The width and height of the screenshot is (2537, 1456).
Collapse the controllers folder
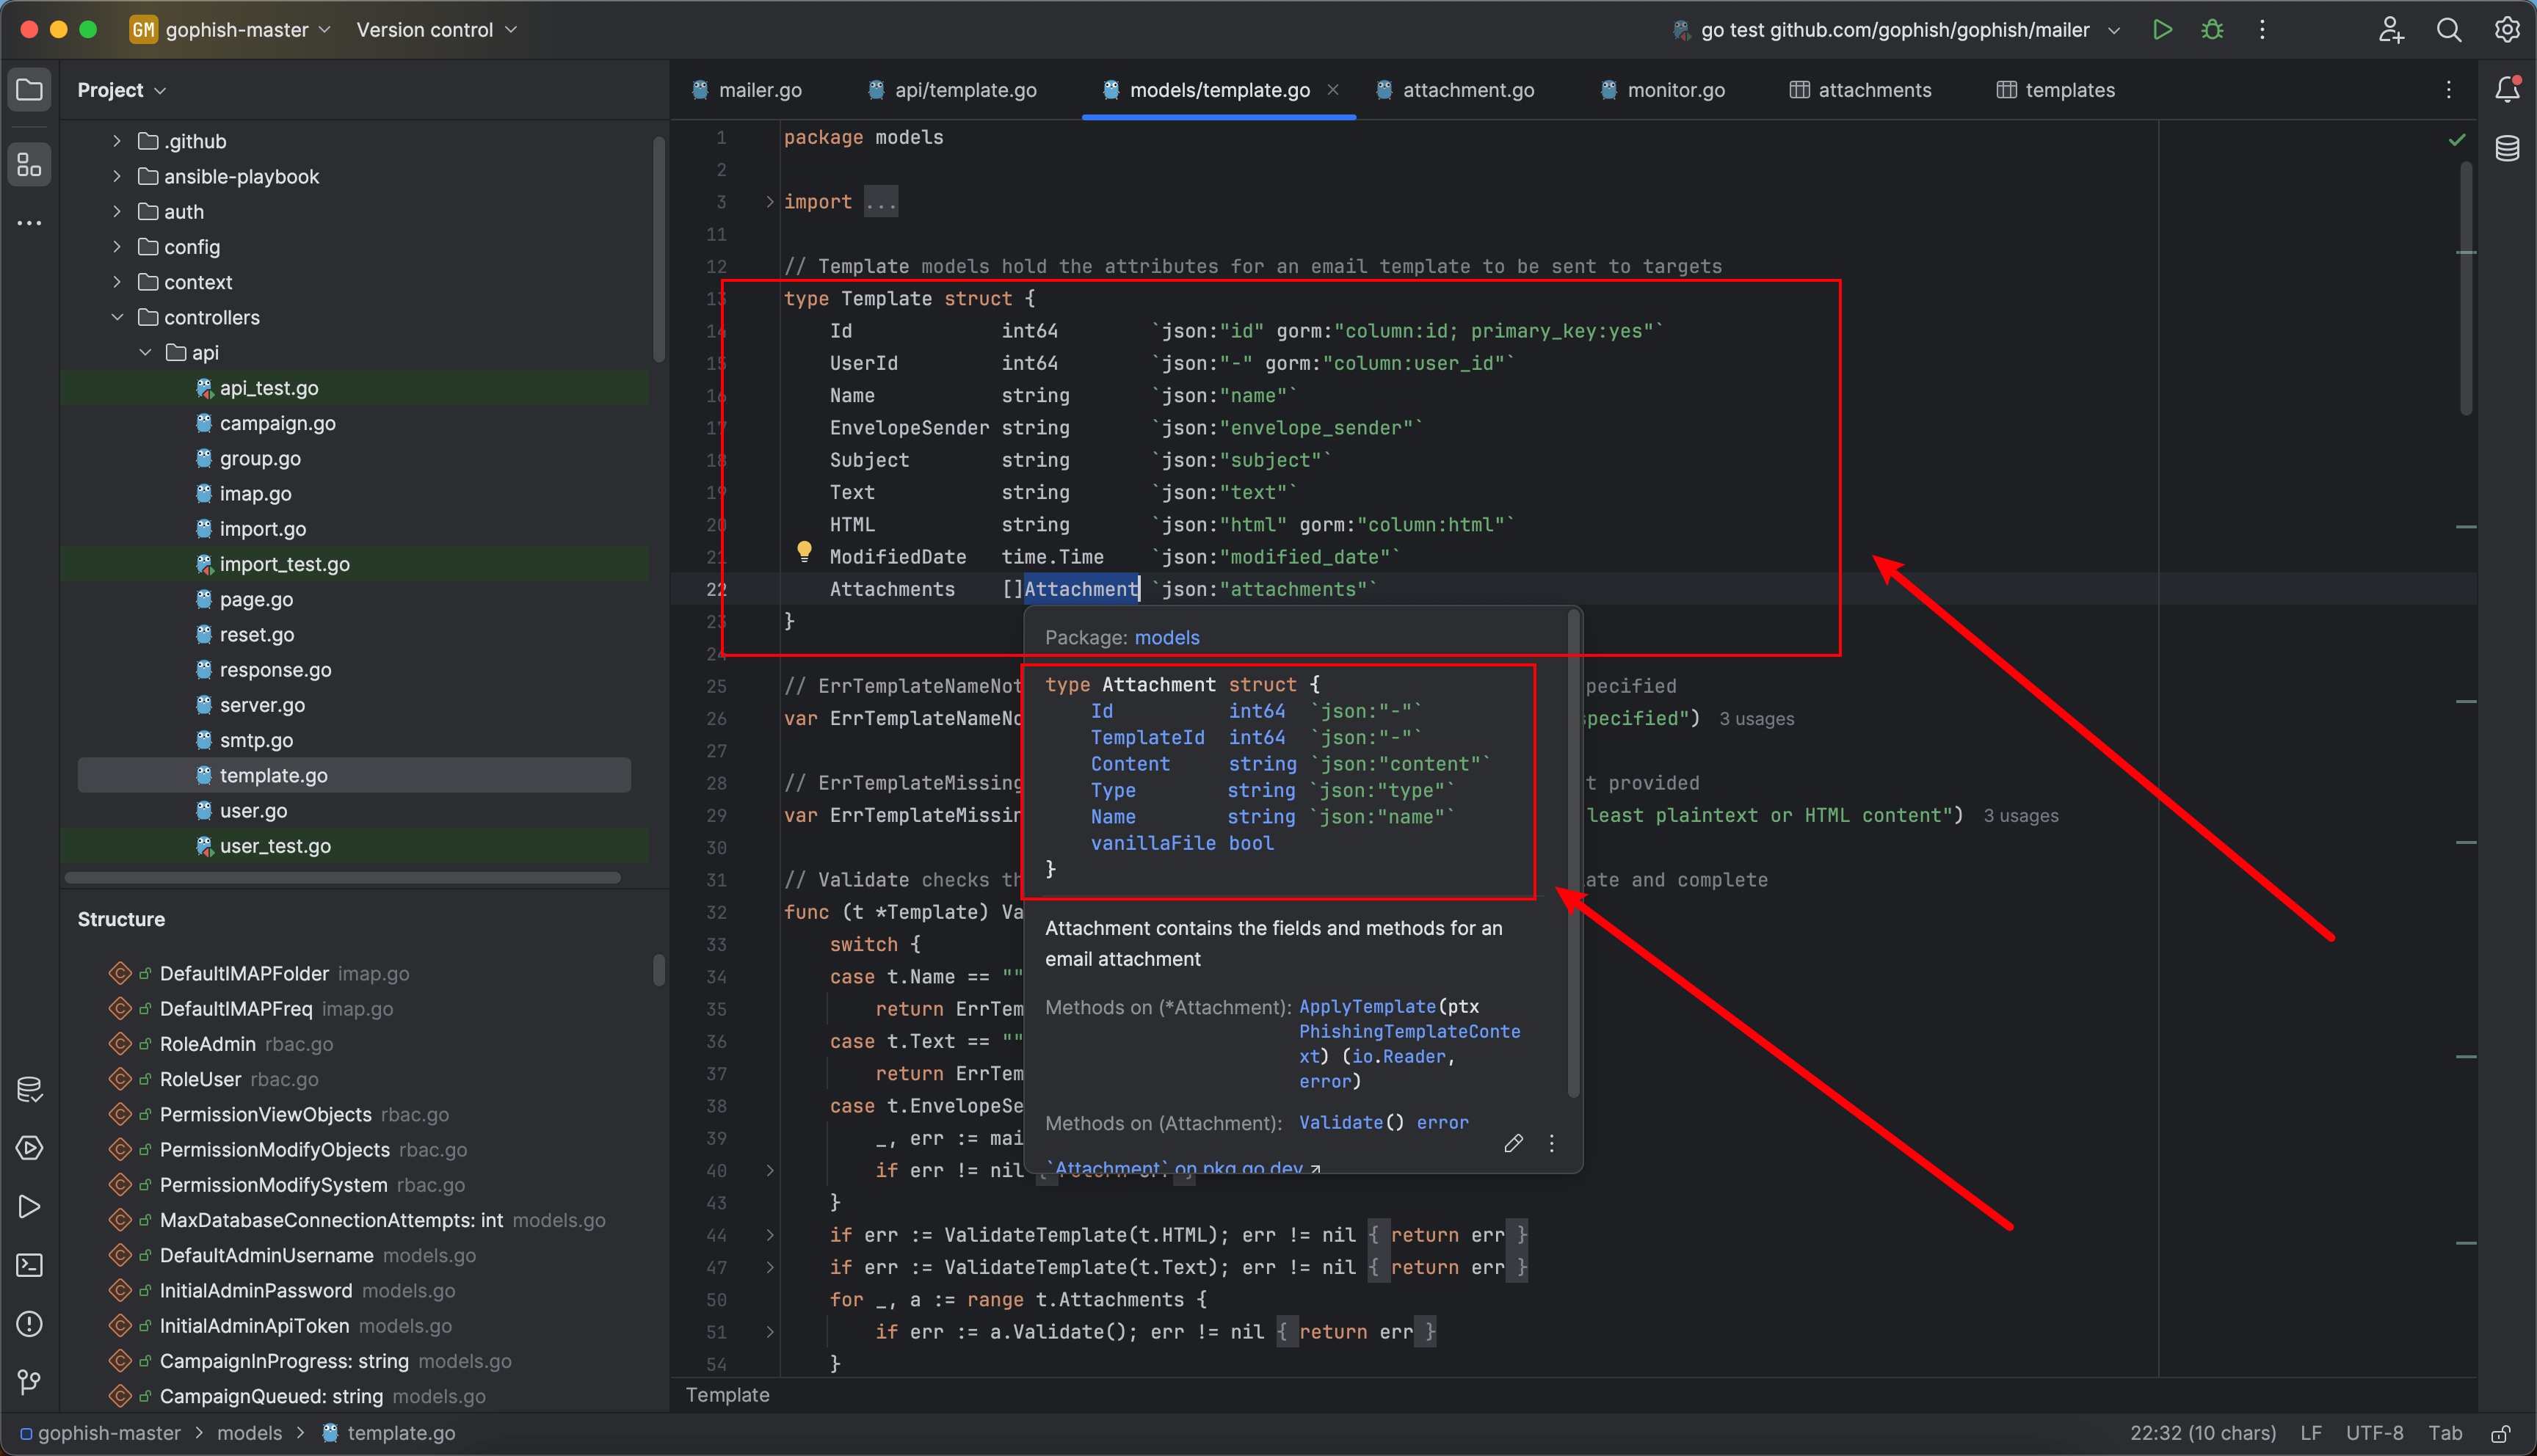(117, 317)
